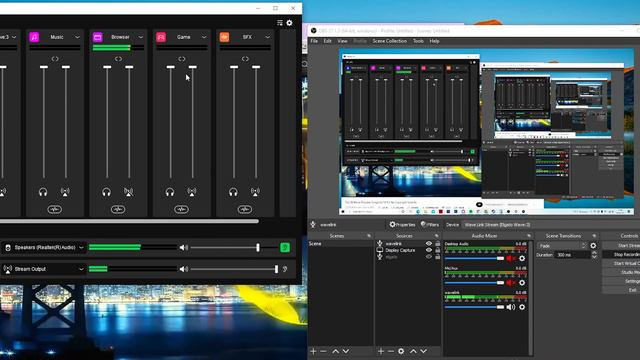This screenshot has height=360, width=640.
Task: Mute Game in the headphone monitor mix
Action: [x=170, y=192]
